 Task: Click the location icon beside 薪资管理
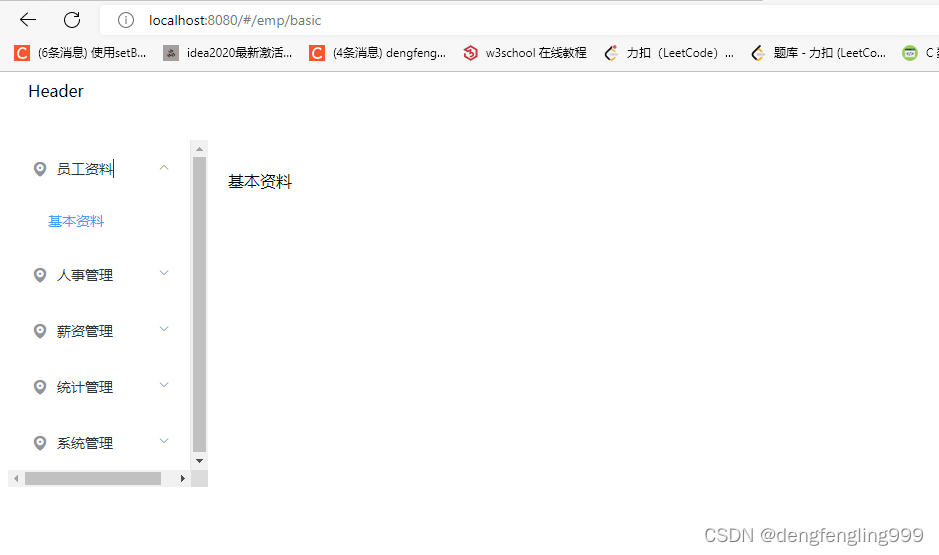pyautogui.click(x=40, y=331)
